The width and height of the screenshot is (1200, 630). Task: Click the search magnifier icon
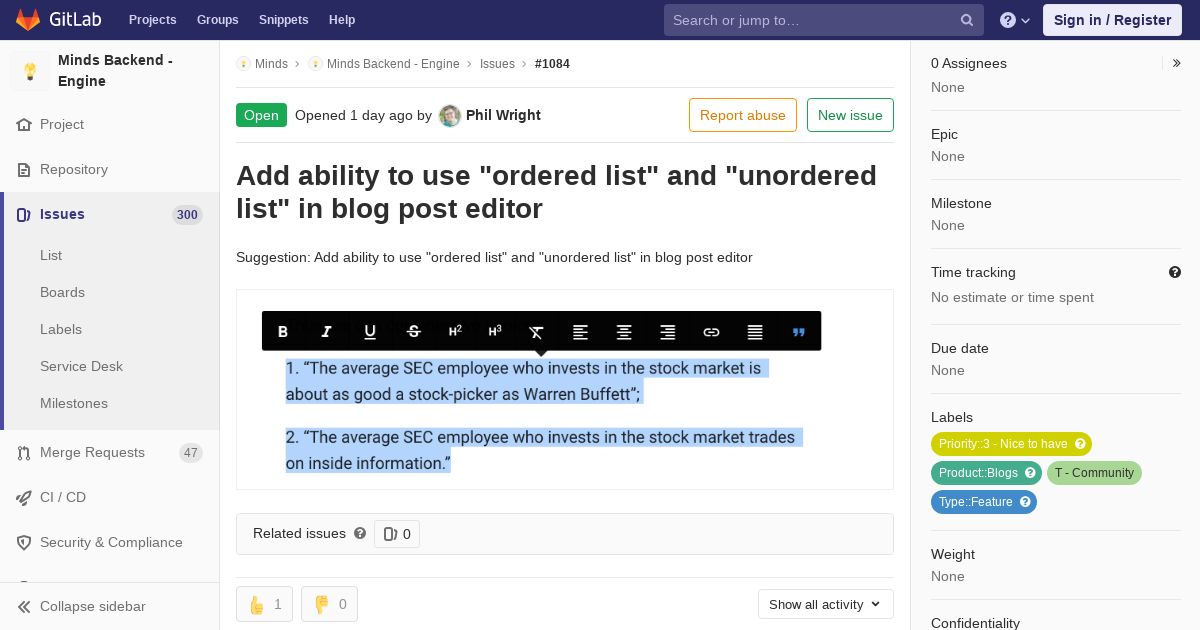point(967,20)
